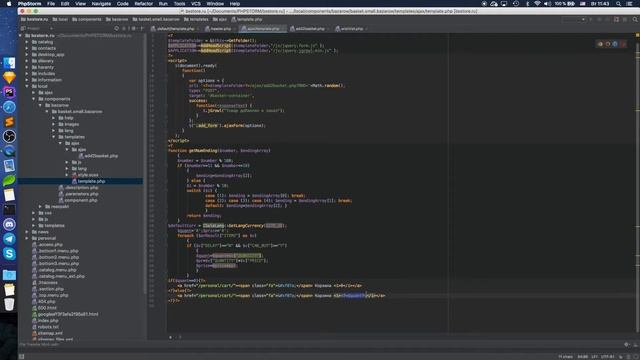Expand the news folder
The width and height of the screenshot is (640, 360).
pyautogui.click(x=27, y=232)
